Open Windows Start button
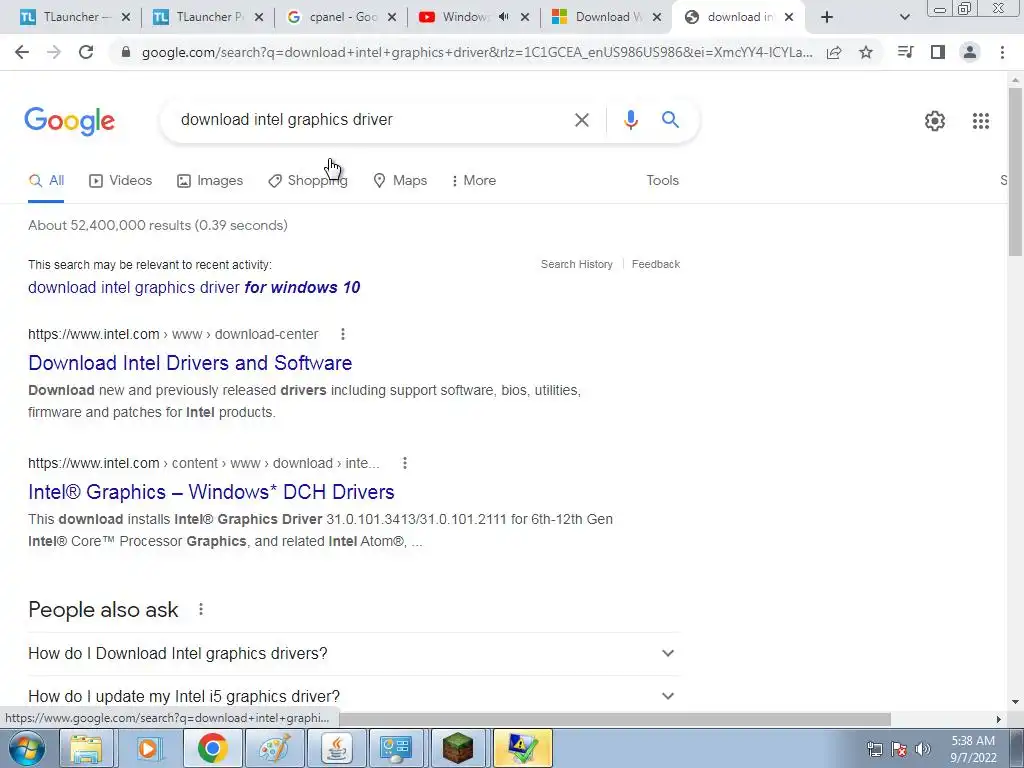1024x768 pixels. 27,748
